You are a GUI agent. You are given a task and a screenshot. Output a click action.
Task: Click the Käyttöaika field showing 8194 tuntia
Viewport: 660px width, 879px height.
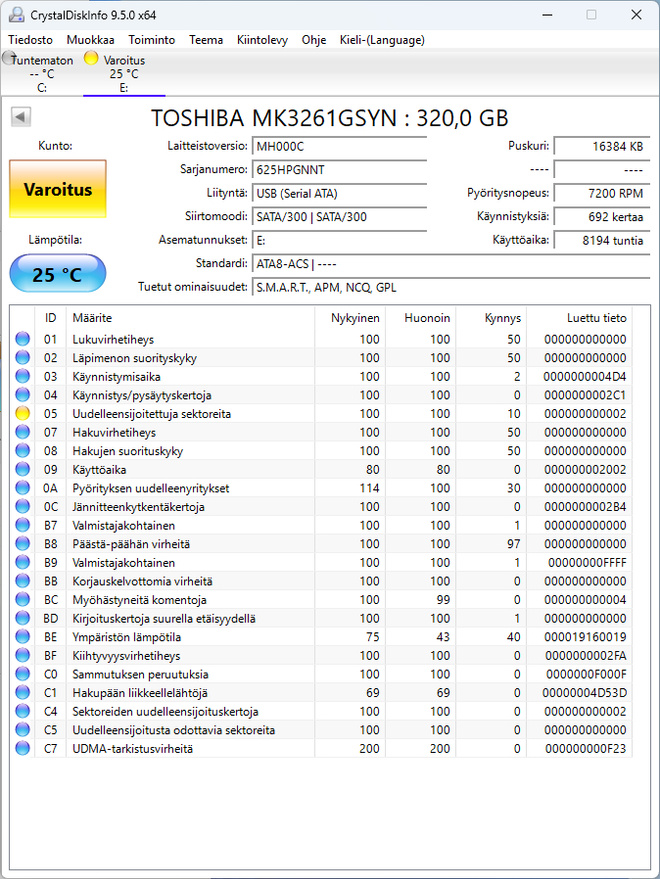tap(602, 240)
